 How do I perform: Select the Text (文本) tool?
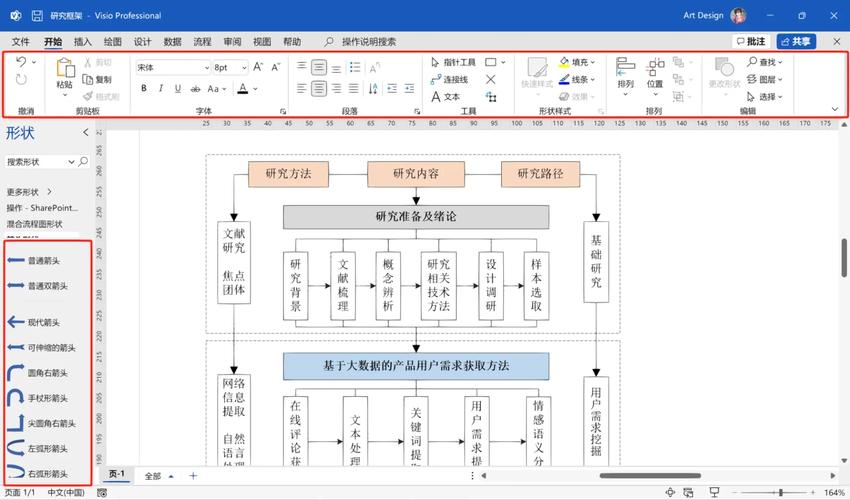point(446,97)
